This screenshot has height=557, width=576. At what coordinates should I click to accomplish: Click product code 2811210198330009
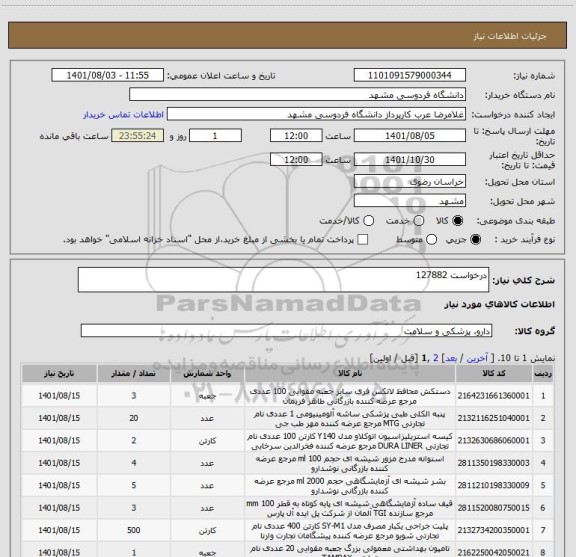coord(493,485)
